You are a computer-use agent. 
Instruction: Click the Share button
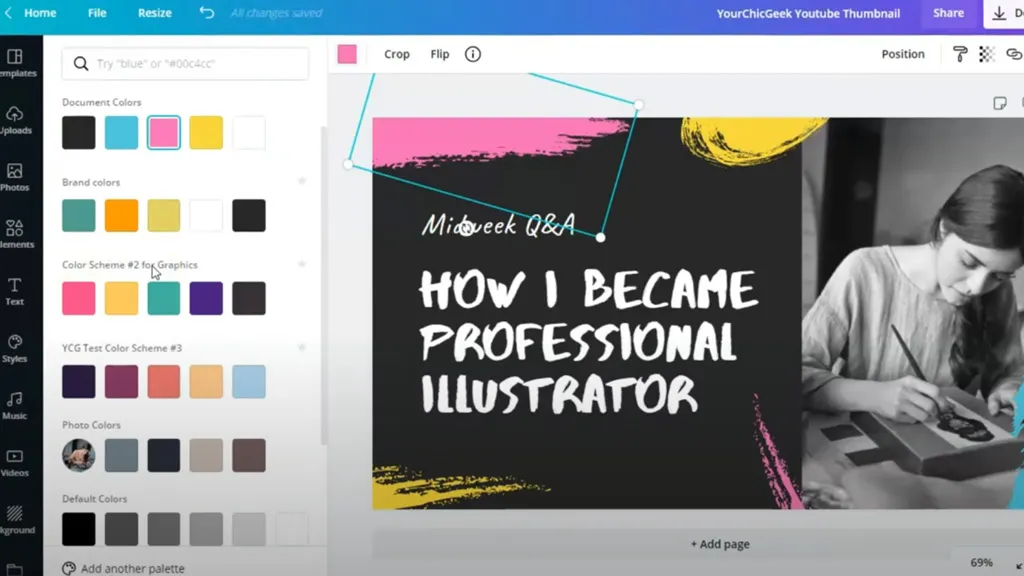[948, 13]
